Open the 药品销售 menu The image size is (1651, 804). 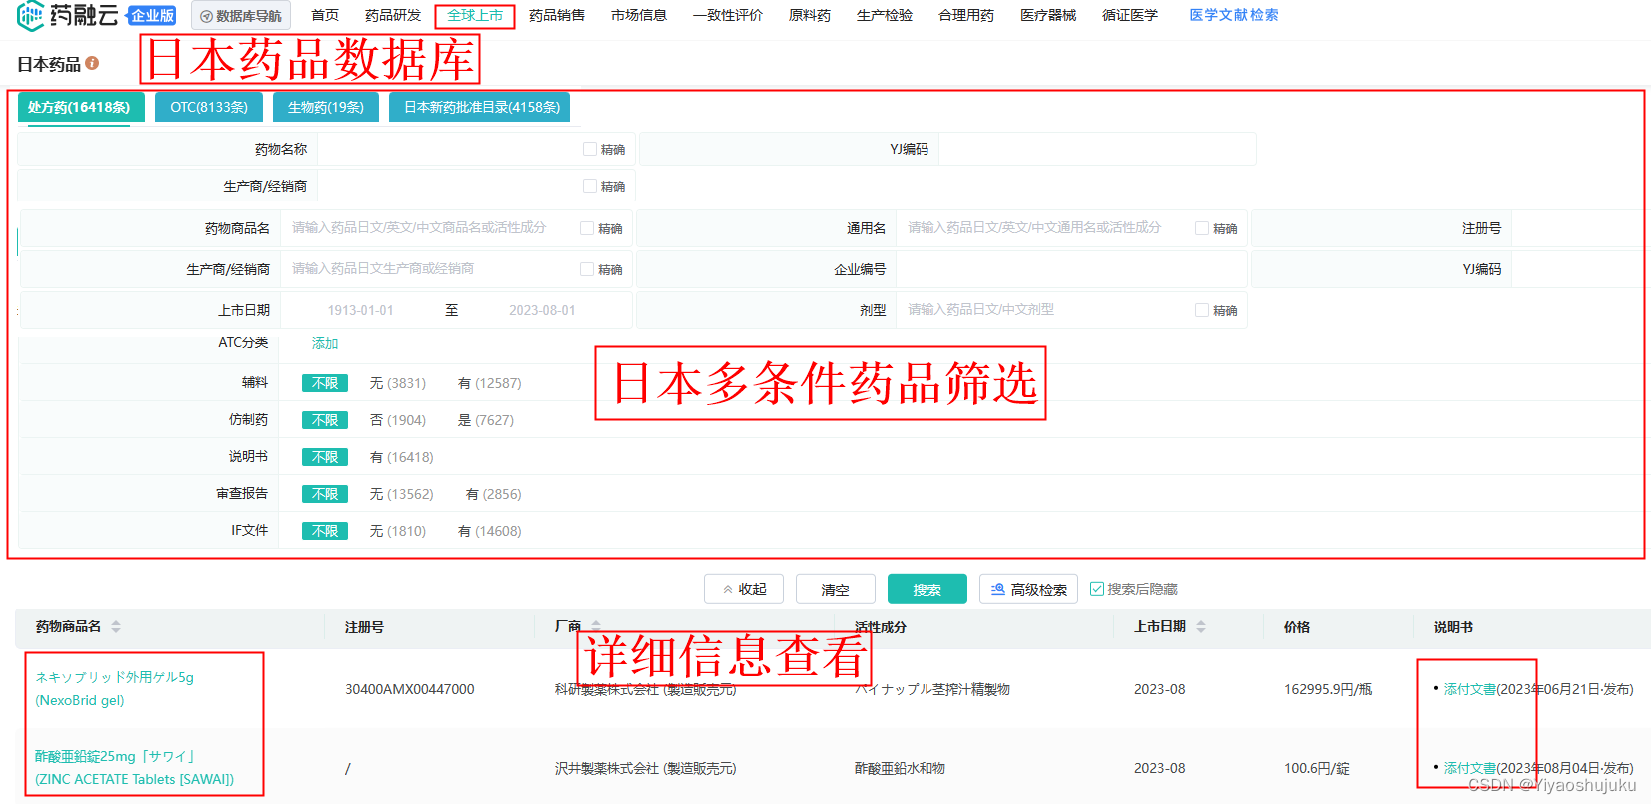[x=557, y=15]
